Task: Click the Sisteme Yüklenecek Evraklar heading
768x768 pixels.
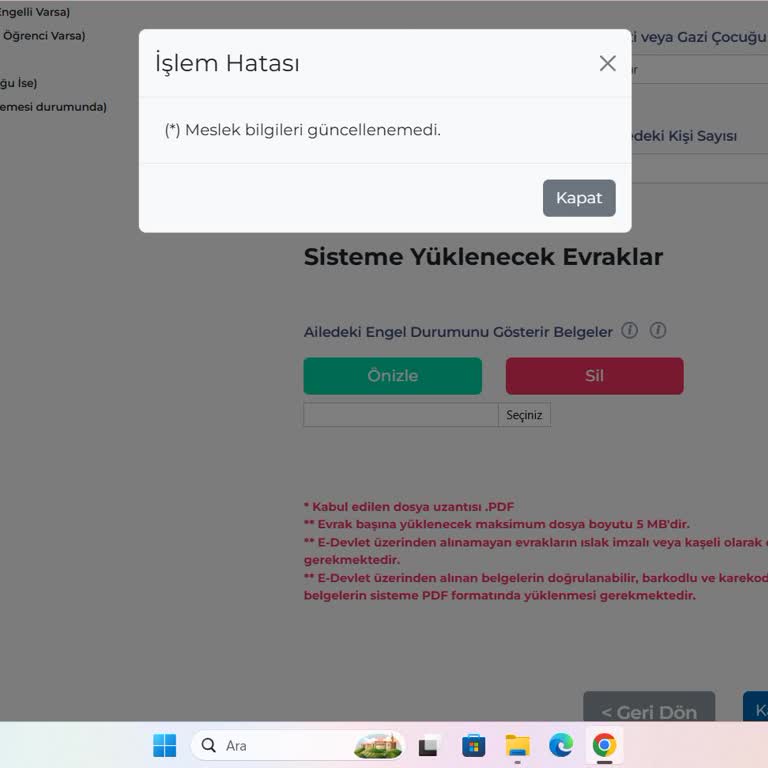Action: [x=483, y=257]
